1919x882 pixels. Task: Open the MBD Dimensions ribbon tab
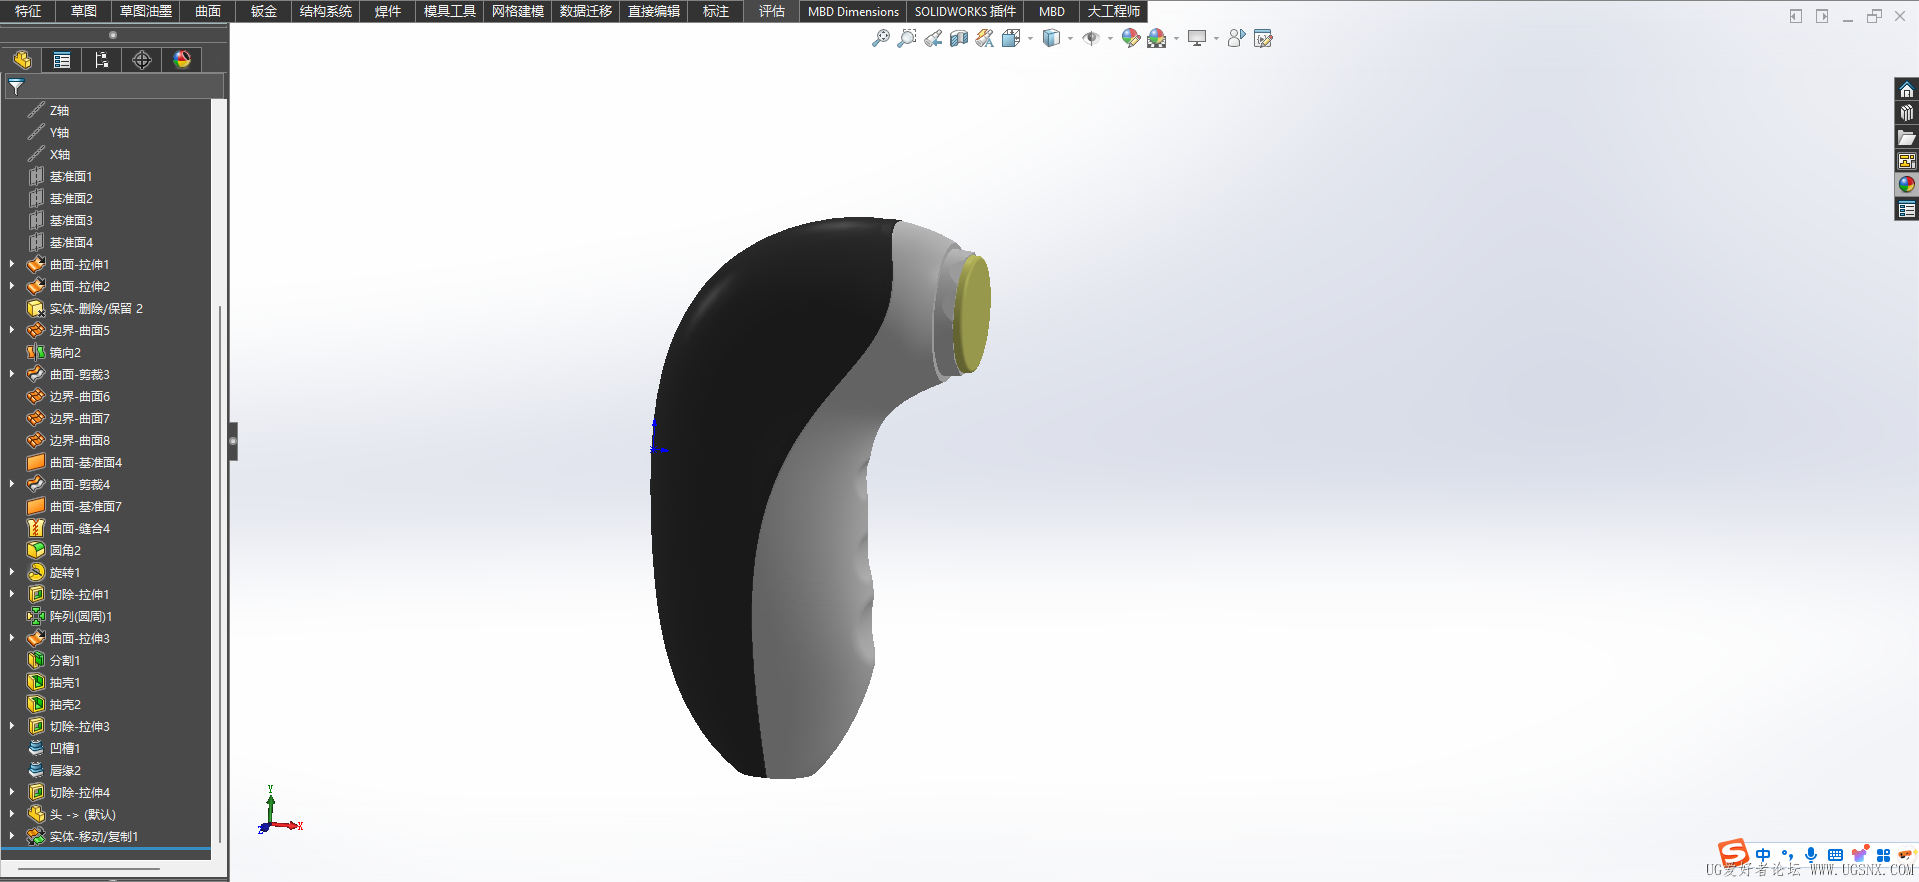click(x=853, y=11)
